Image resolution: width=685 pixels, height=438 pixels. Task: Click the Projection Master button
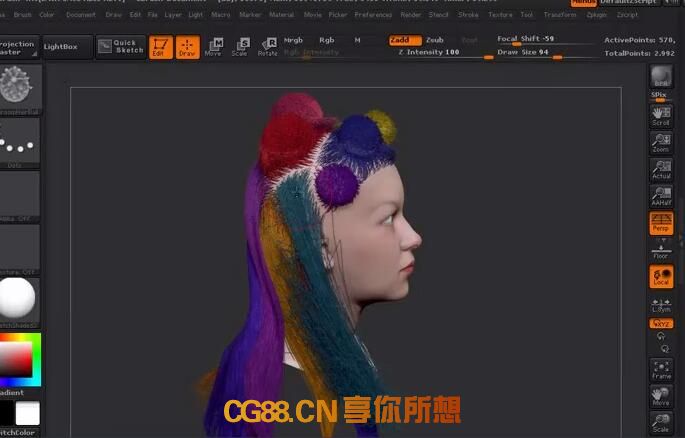(x=17, y=48)
